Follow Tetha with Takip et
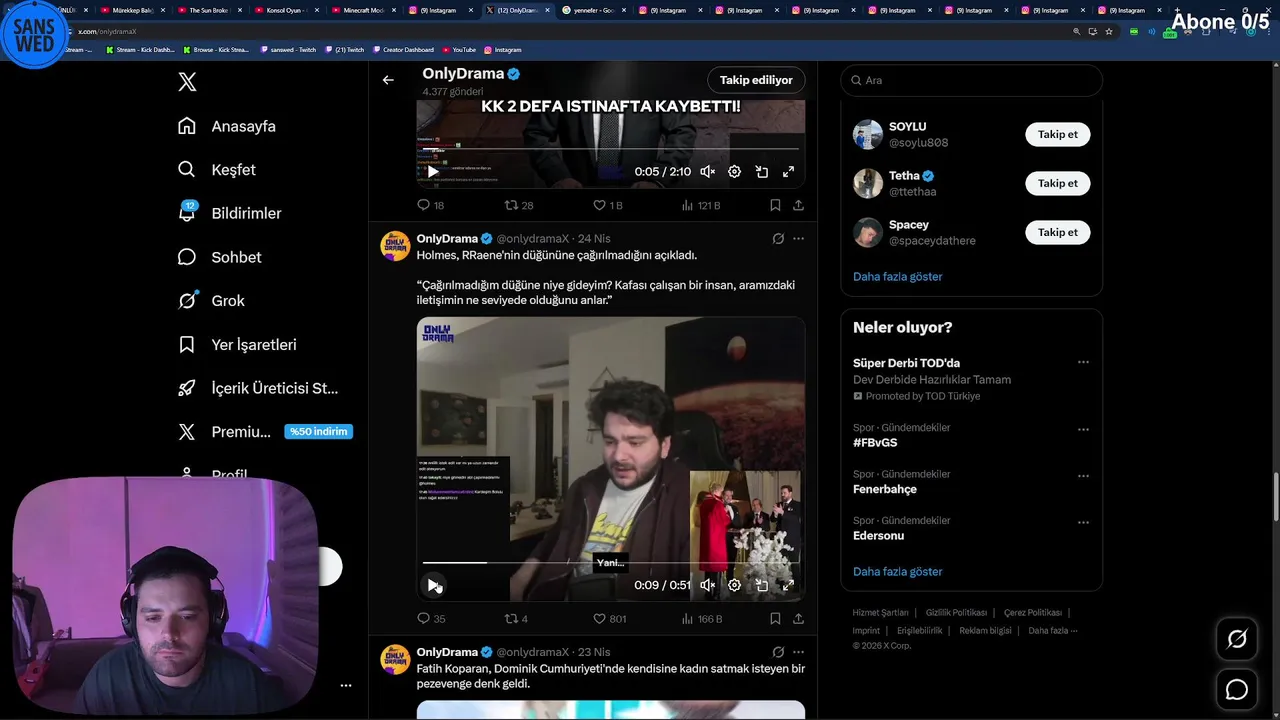The width and height of the screenshot is (1280, 720). (1057, 183)
